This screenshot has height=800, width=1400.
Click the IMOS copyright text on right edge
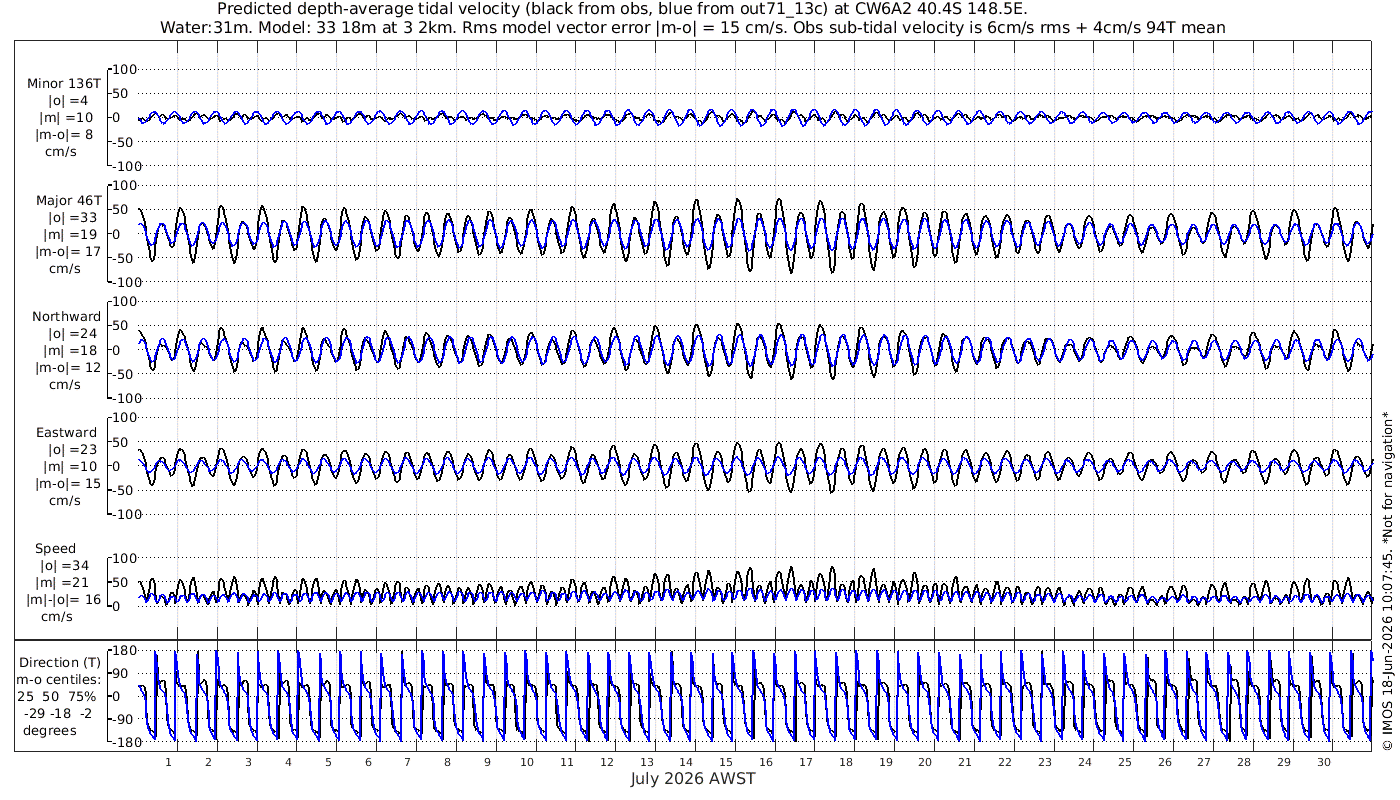pyautogui.click(x=1387, y=593)
